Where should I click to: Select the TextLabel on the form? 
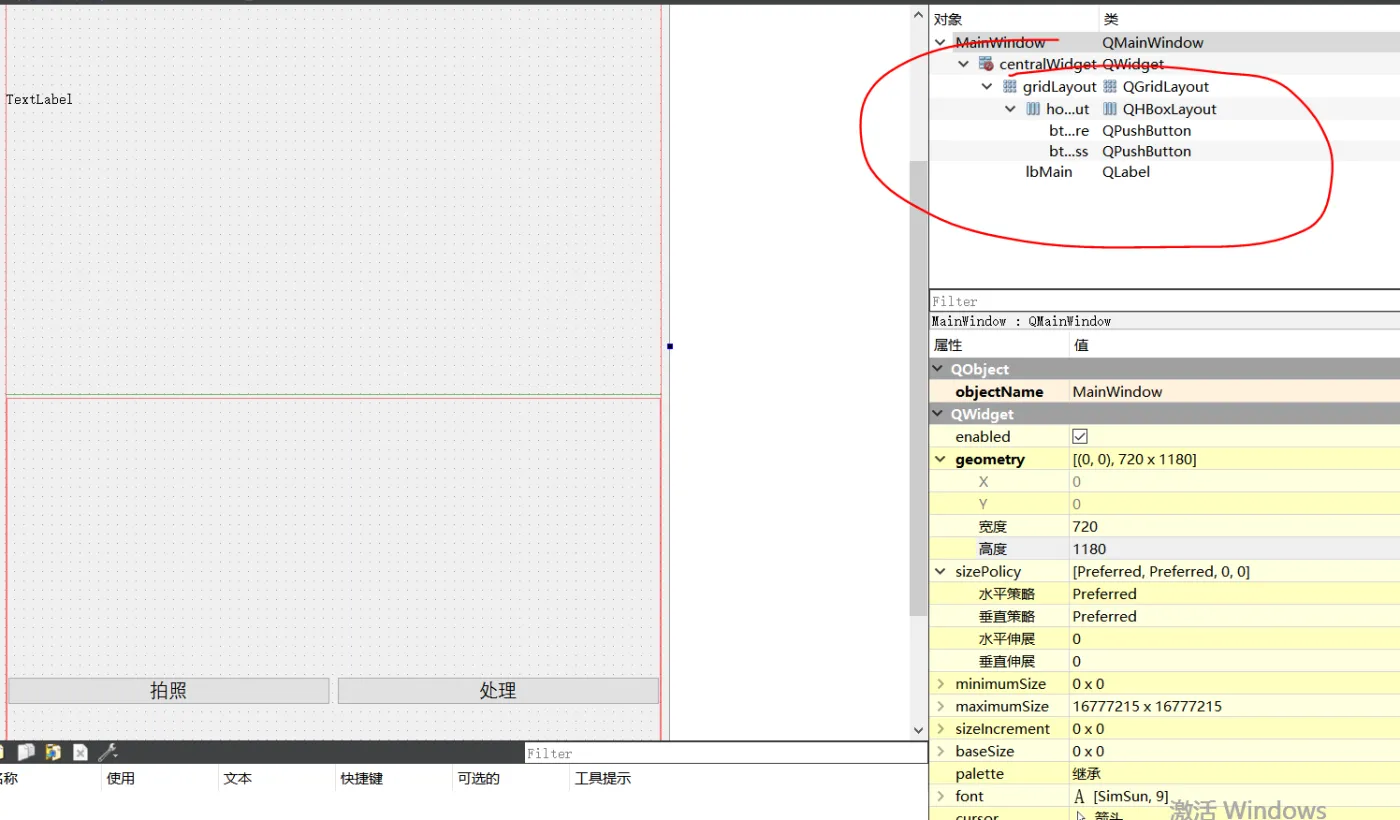tap(39, 99)
